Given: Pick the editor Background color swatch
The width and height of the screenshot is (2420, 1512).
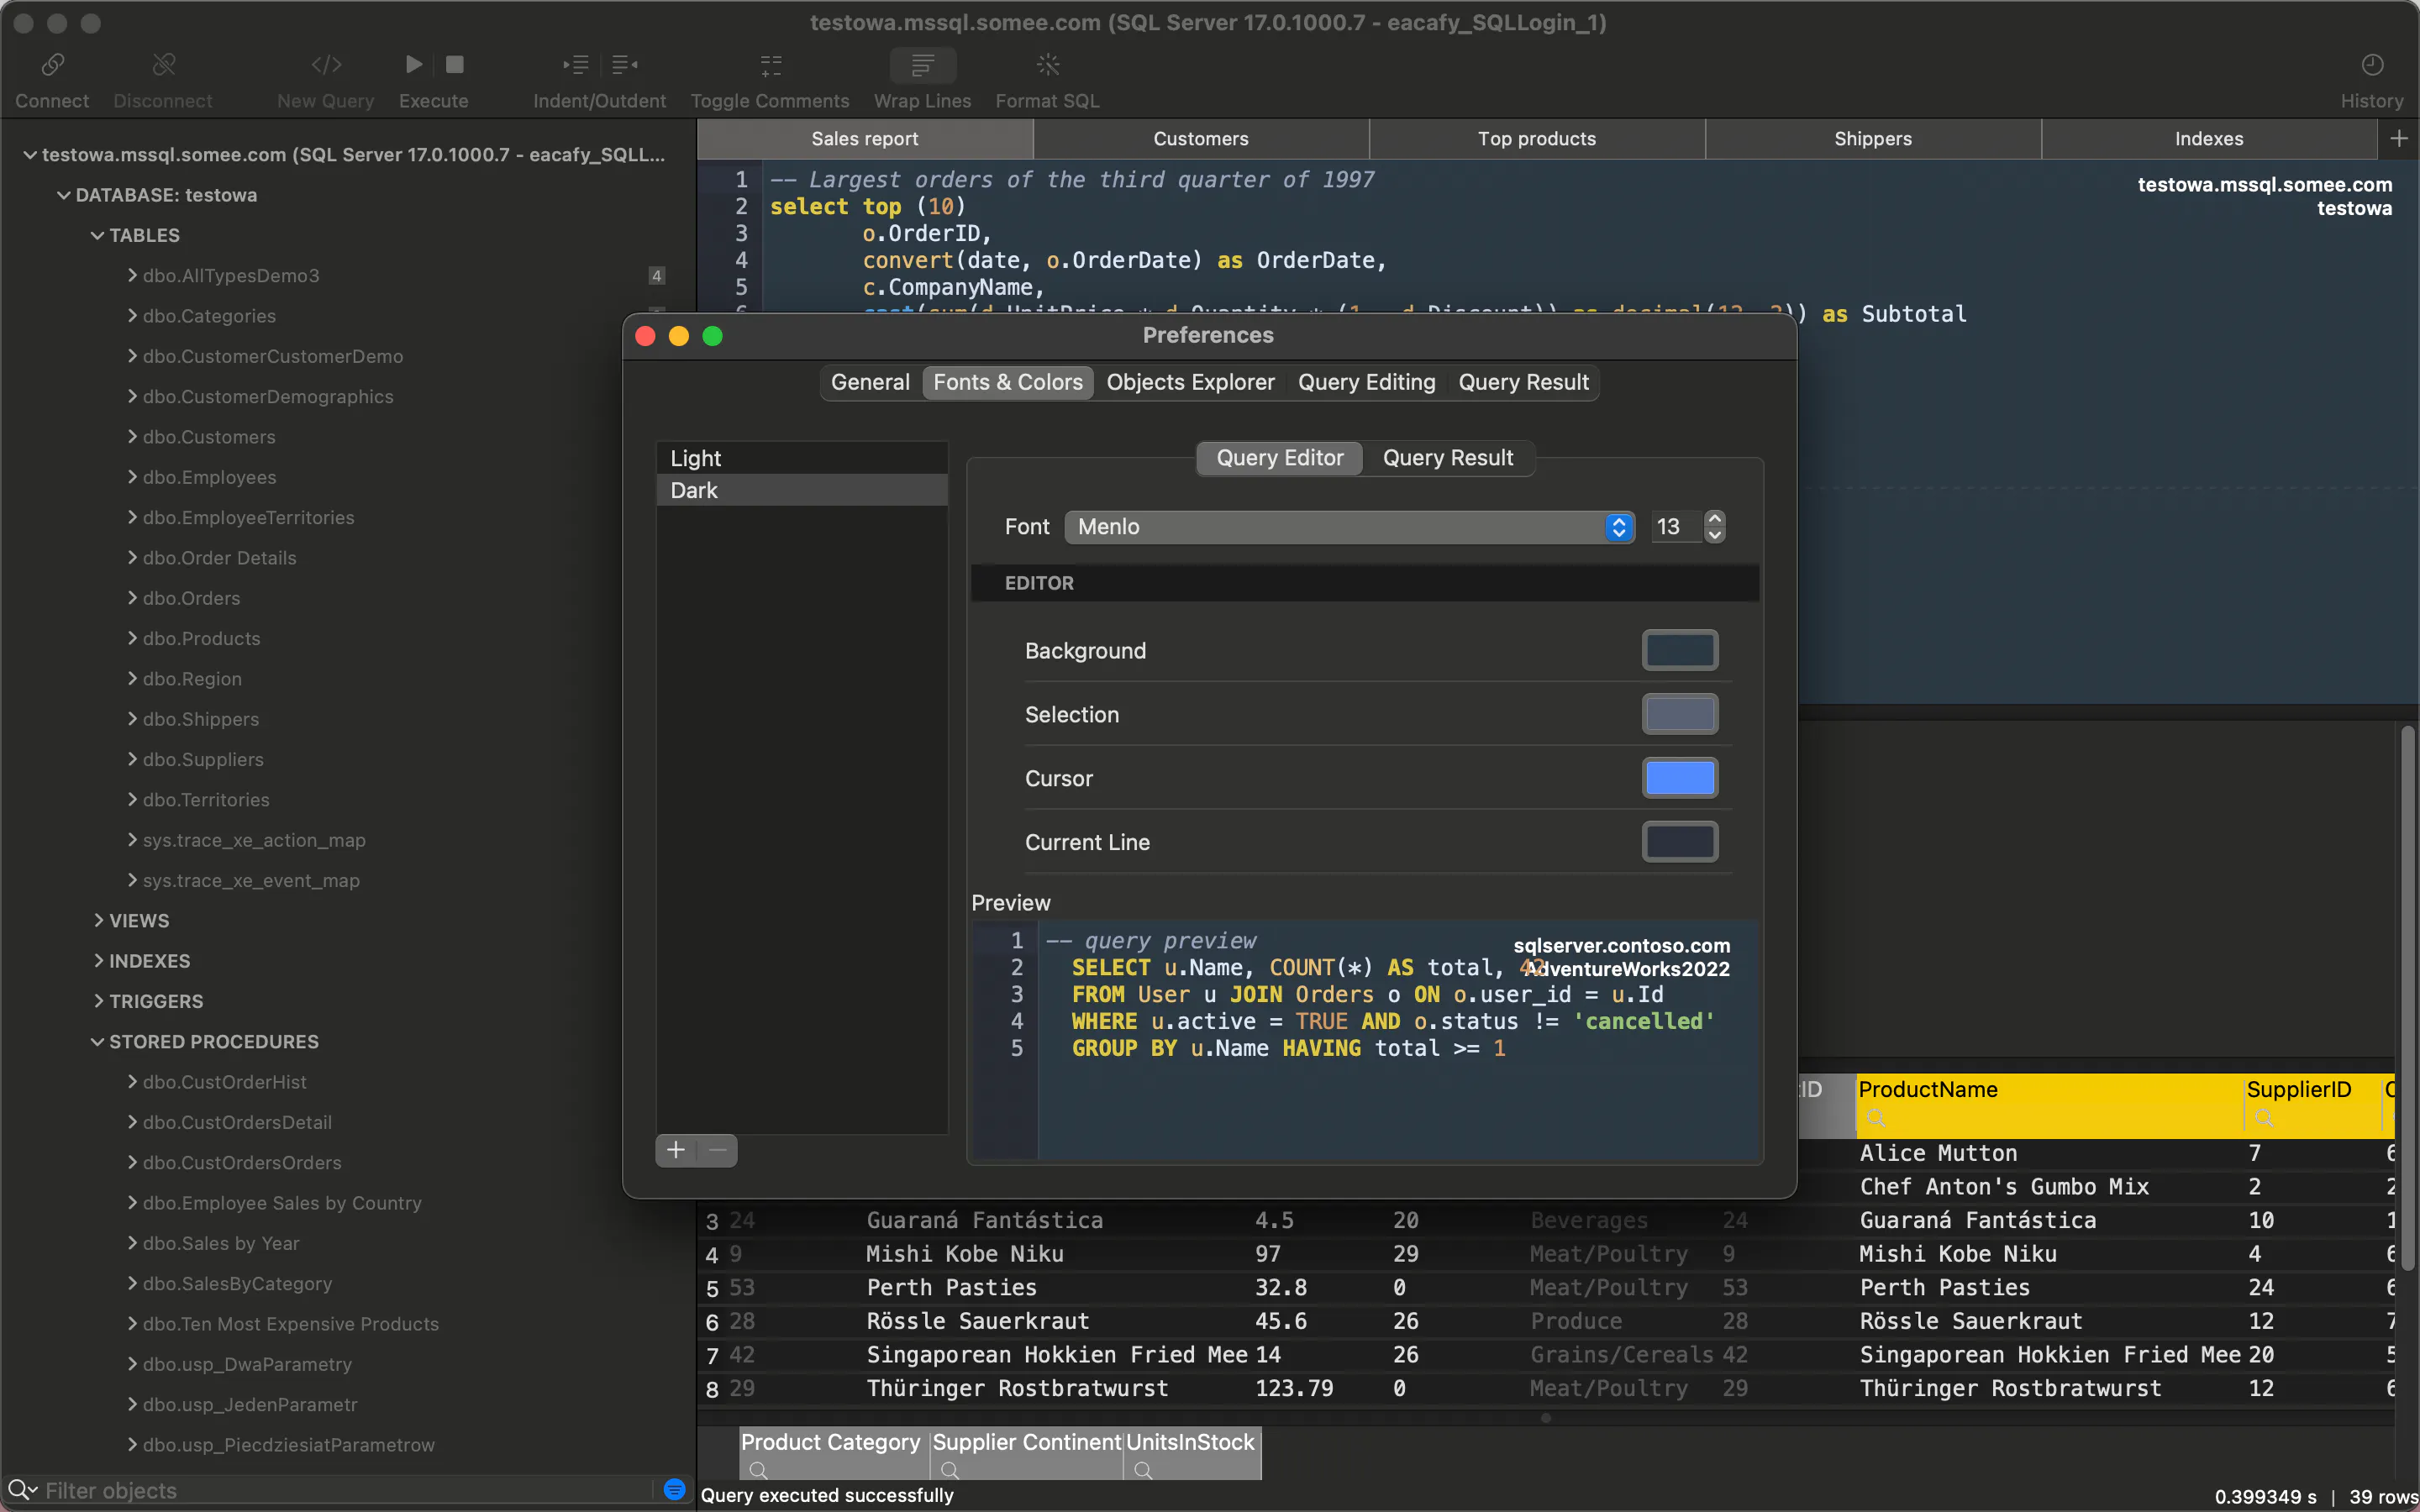Looking at the screenshot, I should [x=1680, y=651].
